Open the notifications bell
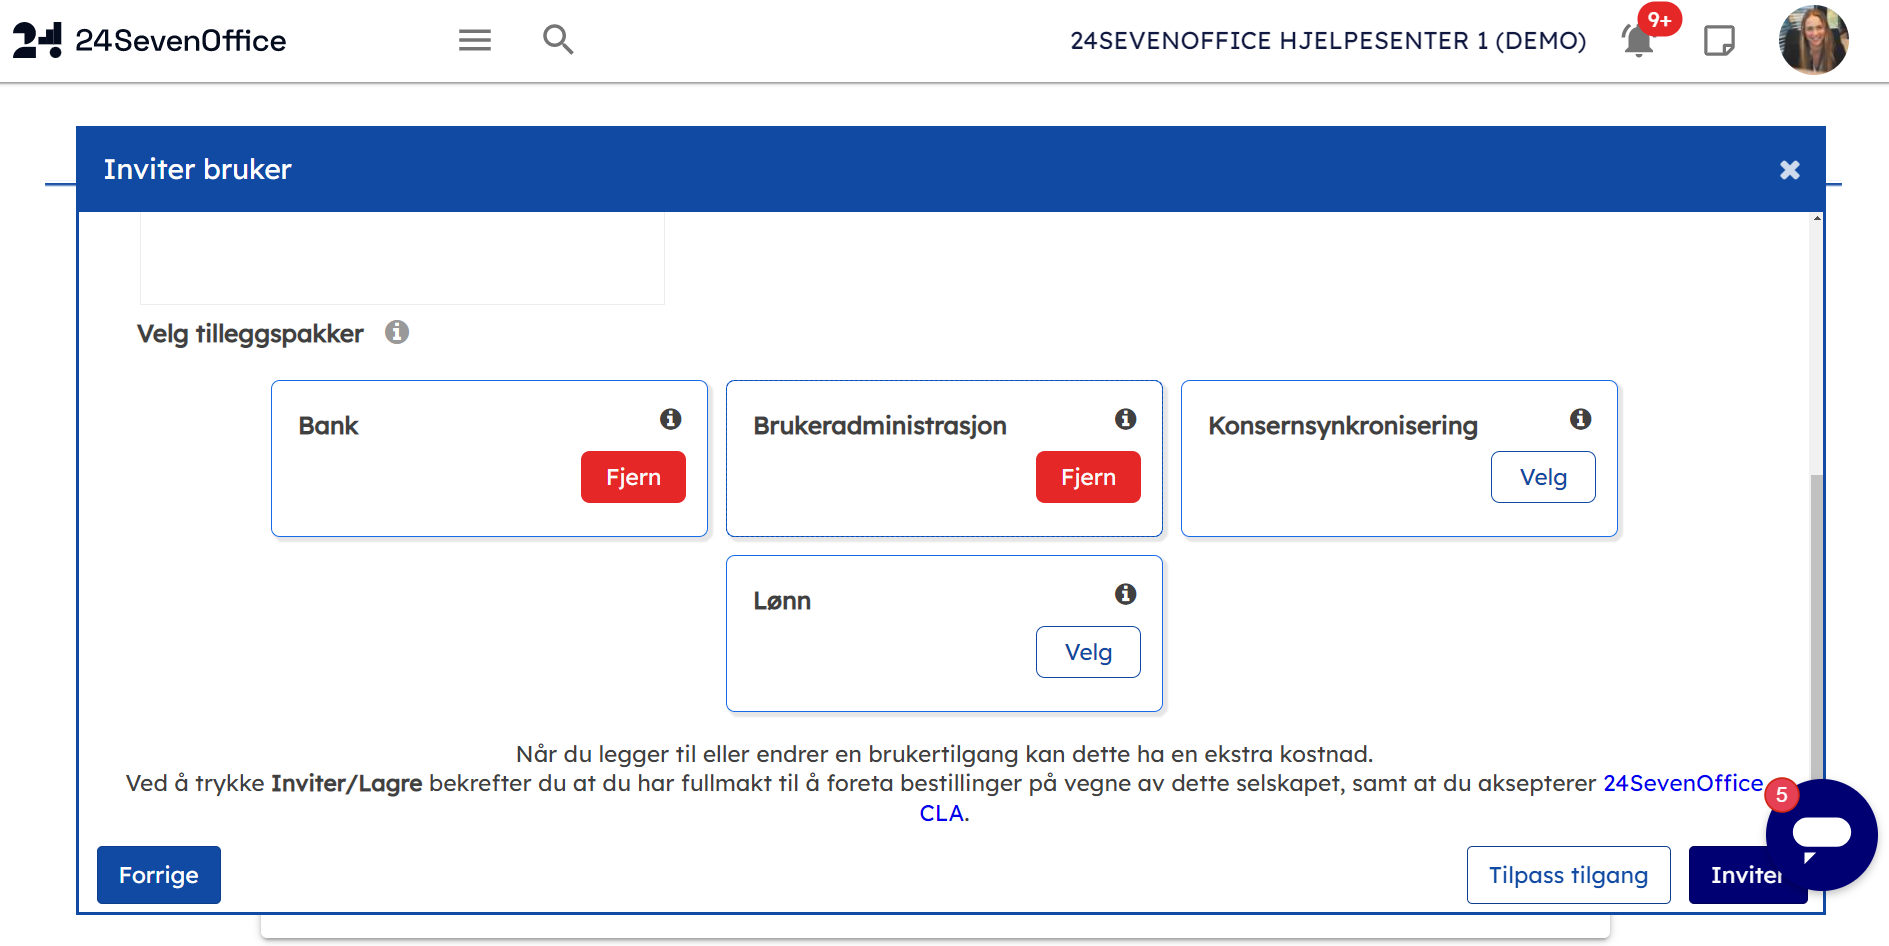 click(1637, 41)
